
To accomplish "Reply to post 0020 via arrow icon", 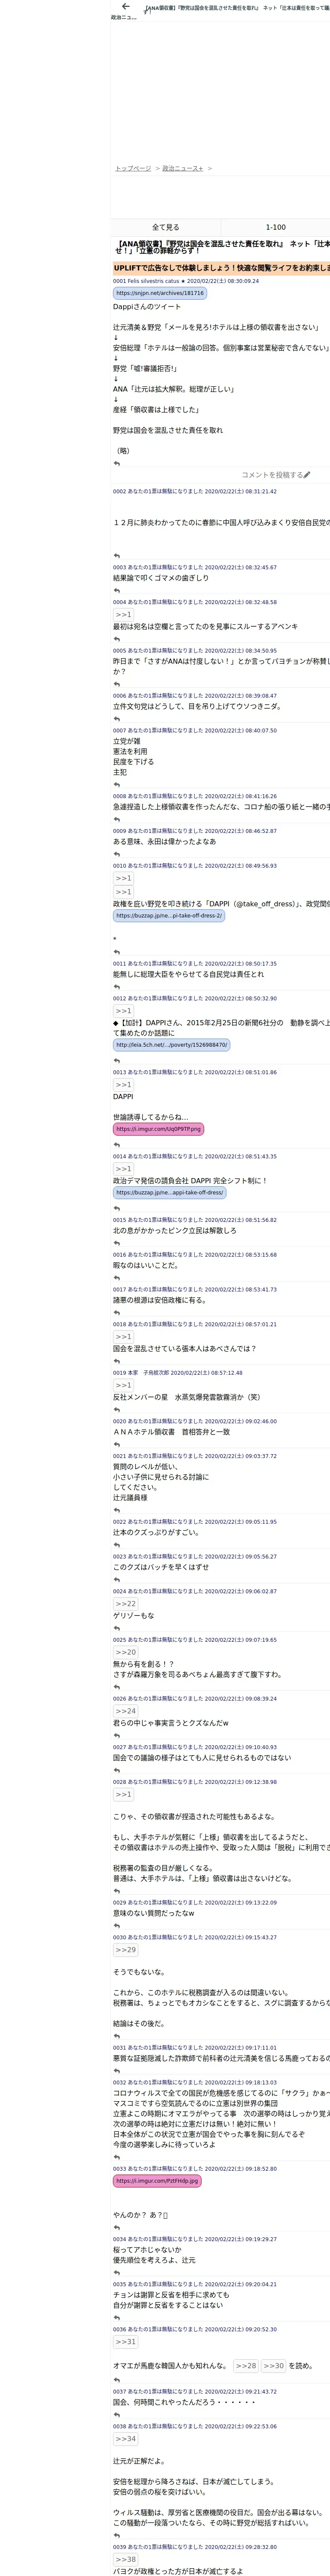I will coord(117,1444).
